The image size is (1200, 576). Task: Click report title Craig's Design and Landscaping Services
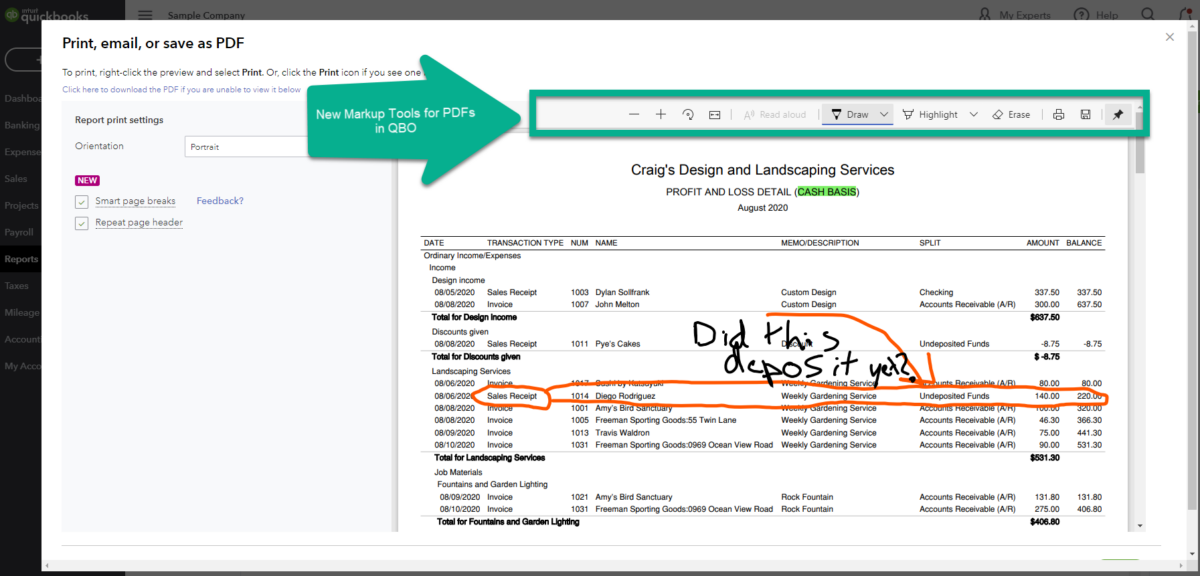[763, 170]
